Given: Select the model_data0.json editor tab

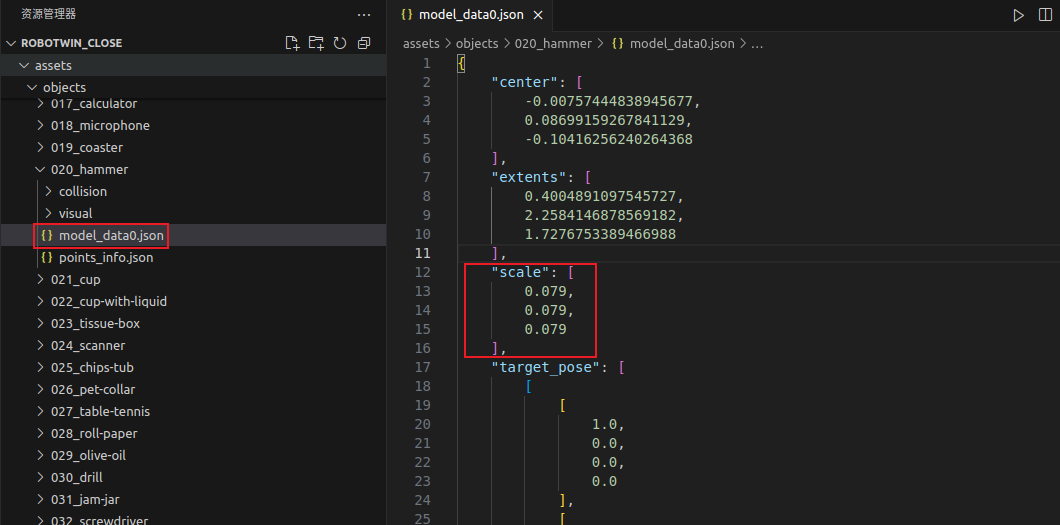Looking at the screenshot, I should tap(470, 15).
